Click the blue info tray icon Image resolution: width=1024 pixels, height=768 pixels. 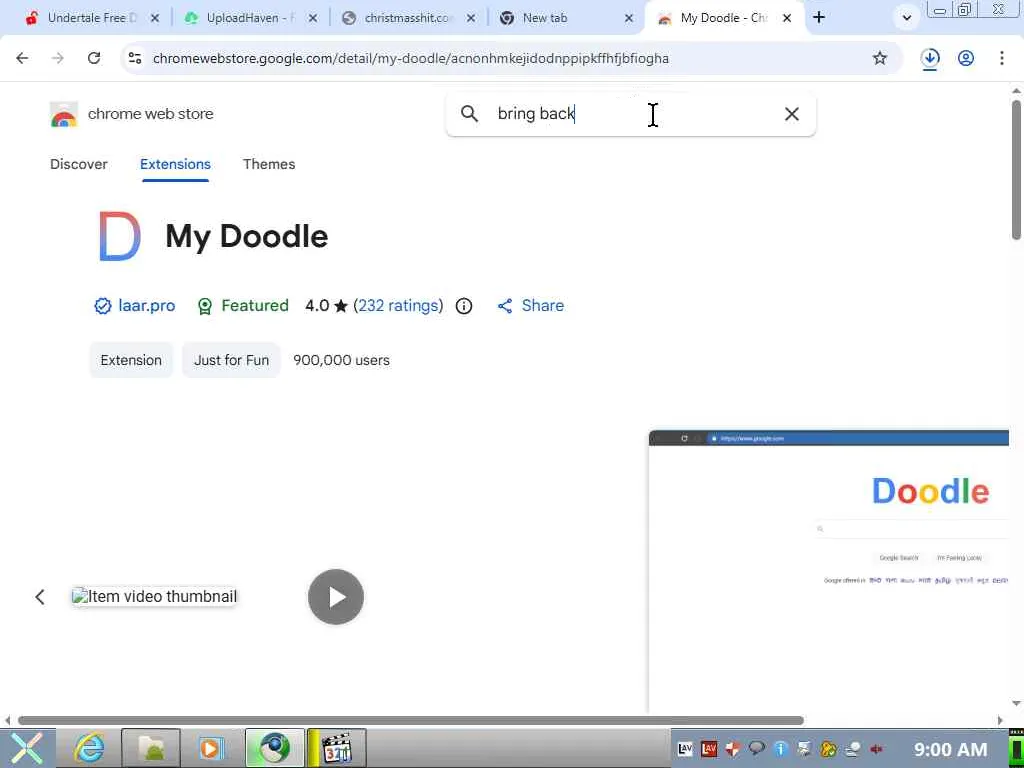tap(780, 749)
